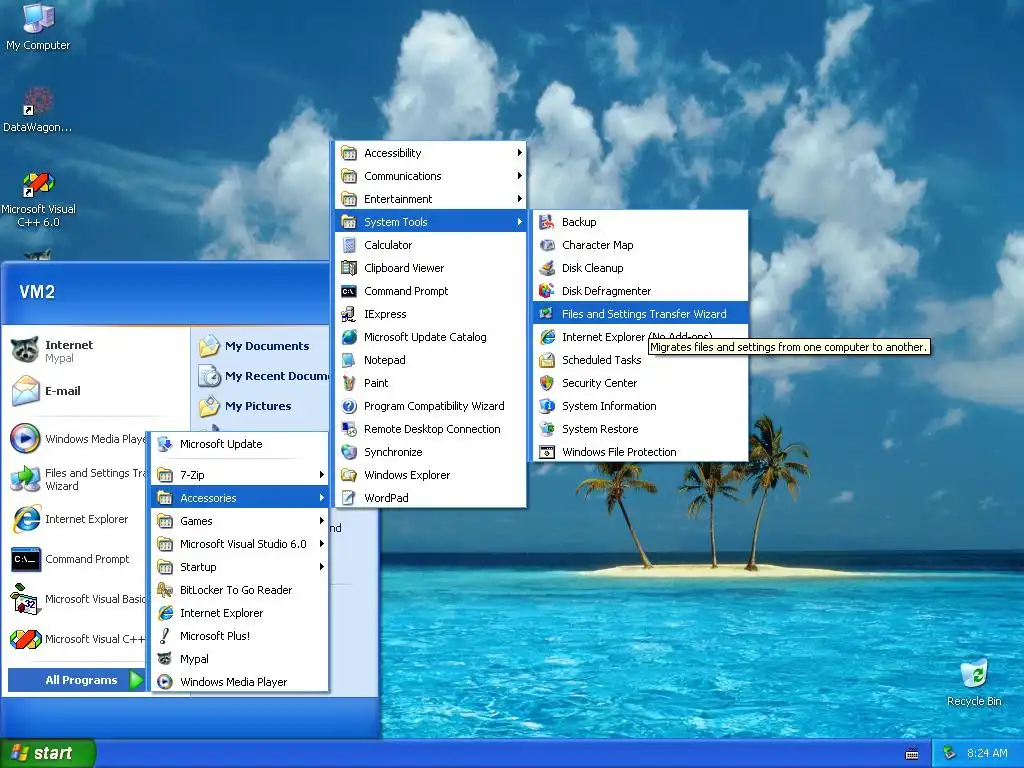Expand Accessories submenu arrow
This screenshot has width=1024, height=768.
pyautogui.click(x=322, y=498)
